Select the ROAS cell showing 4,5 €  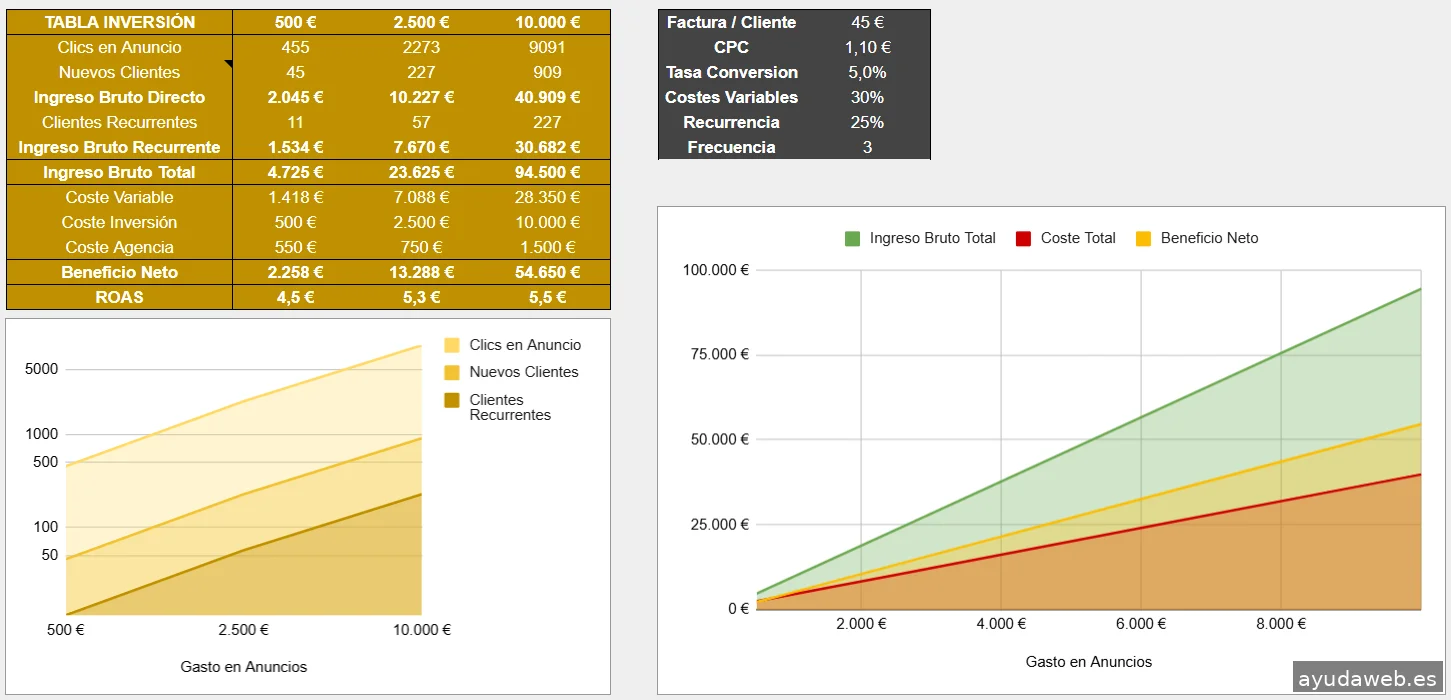[x=295, y=297]
